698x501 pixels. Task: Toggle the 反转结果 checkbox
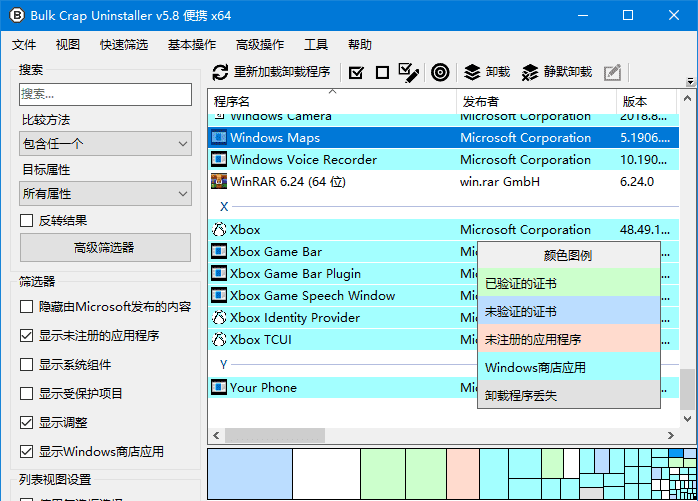[x=26, y=220]
